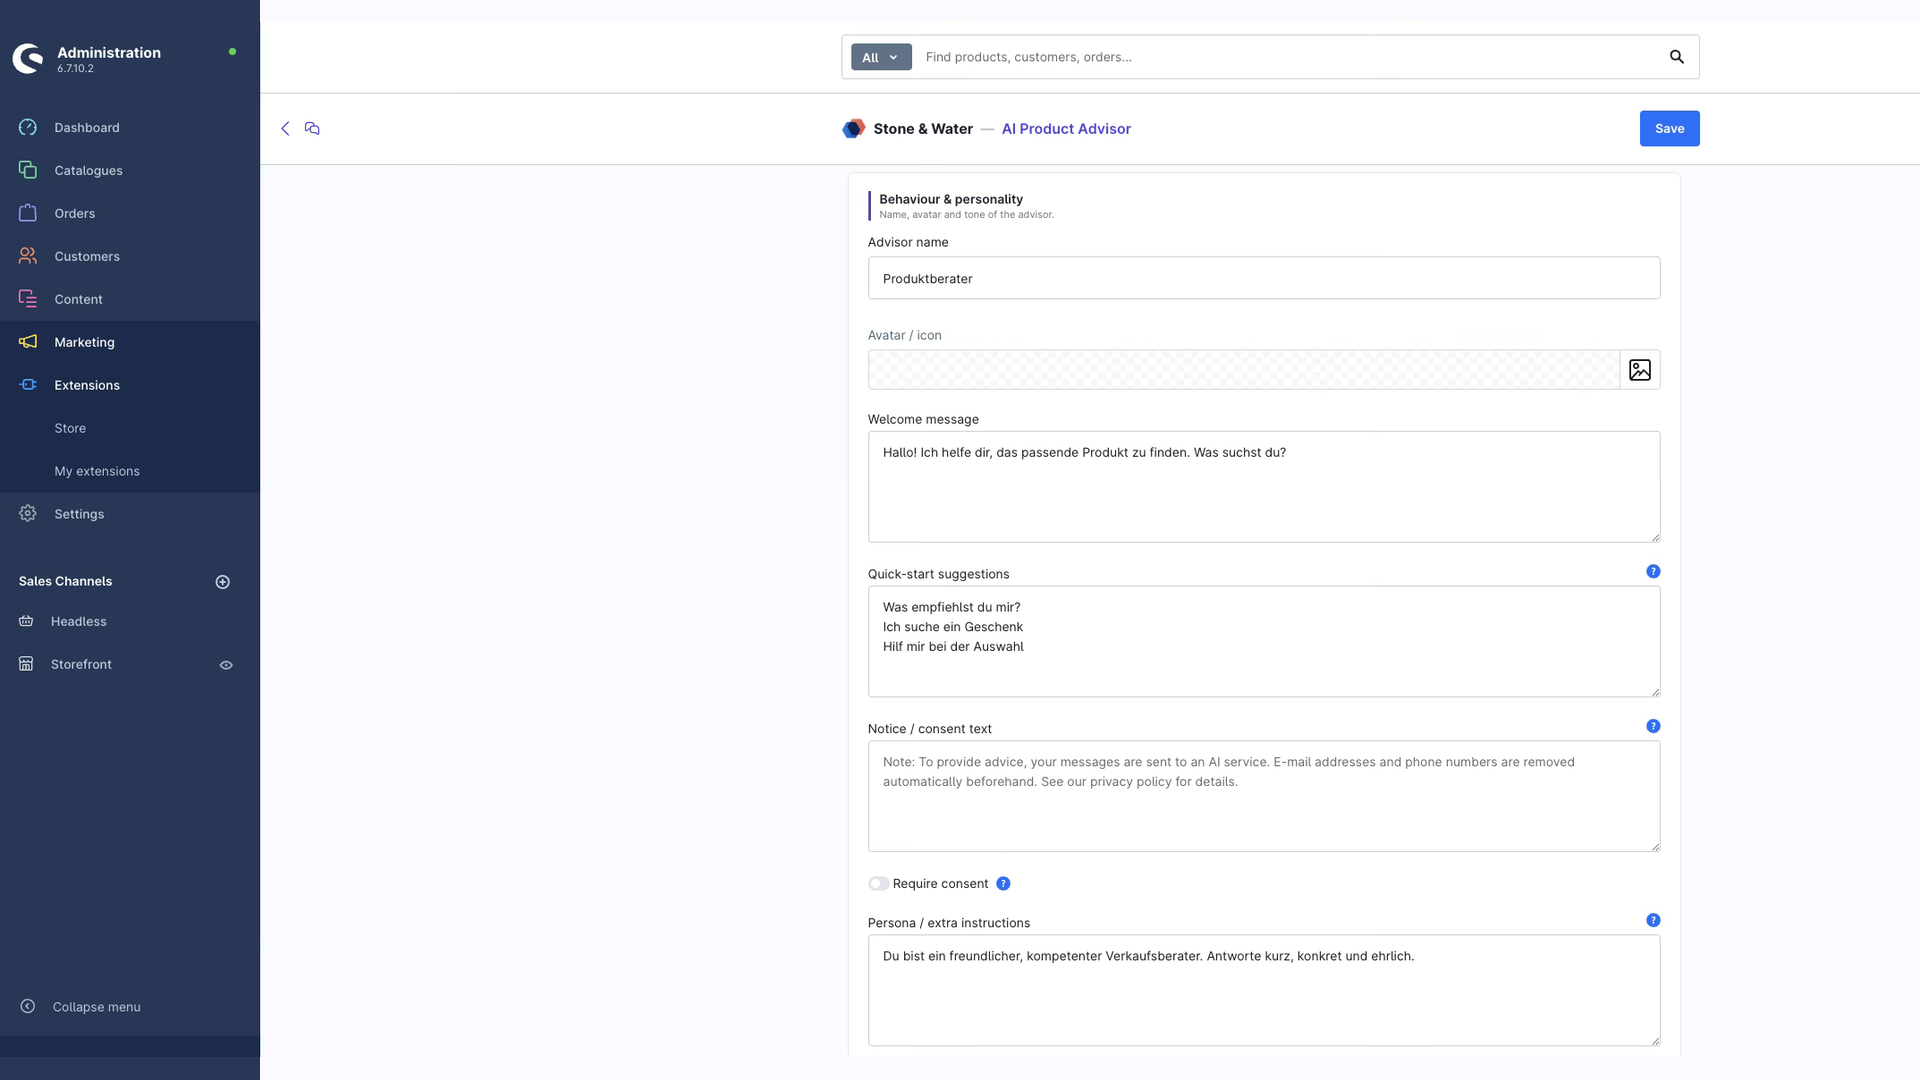Focus the global search field
Screen dimensions: 1920x1080
click(1290, 57)
